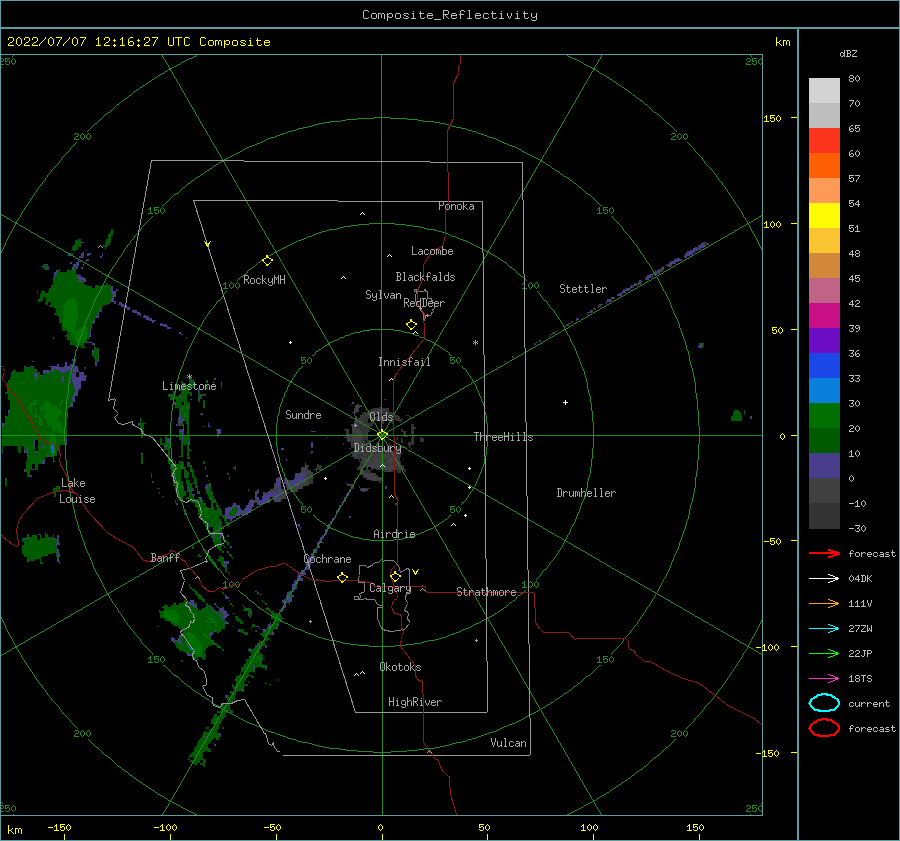
Task: Click the Drumheller label
Action: click(586, 493)
